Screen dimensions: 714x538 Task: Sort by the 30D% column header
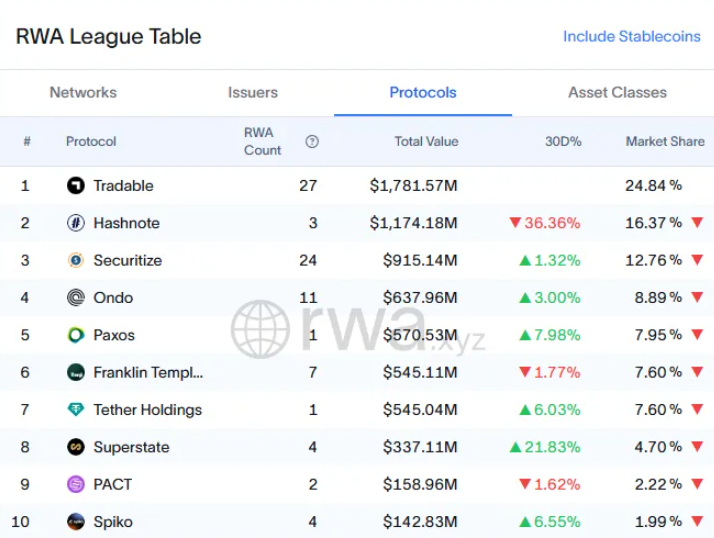[x=563, y=142]
